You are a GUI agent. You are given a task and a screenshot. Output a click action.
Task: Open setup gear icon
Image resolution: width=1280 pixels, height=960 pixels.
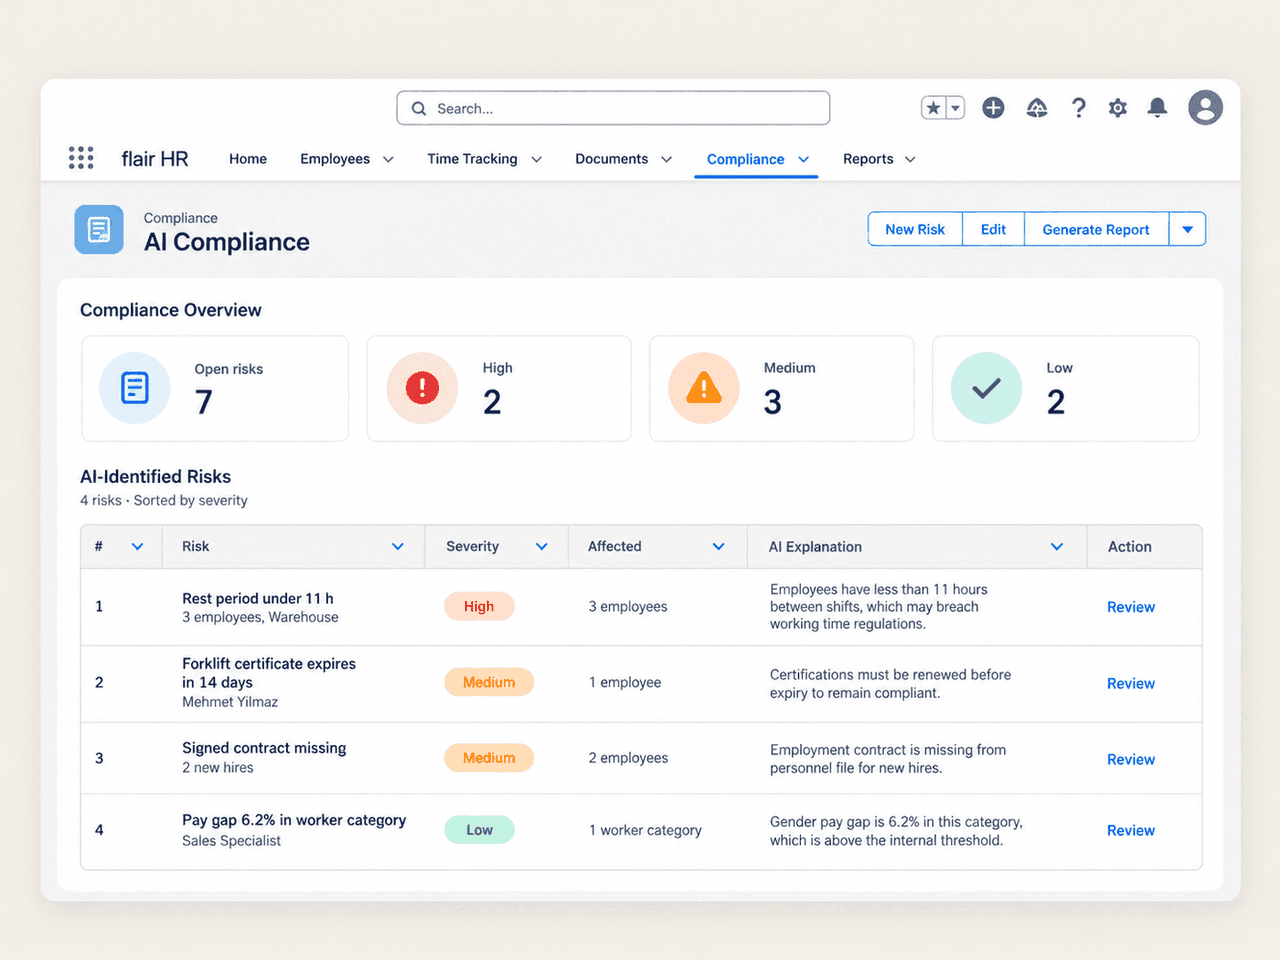coord(1118,108)
